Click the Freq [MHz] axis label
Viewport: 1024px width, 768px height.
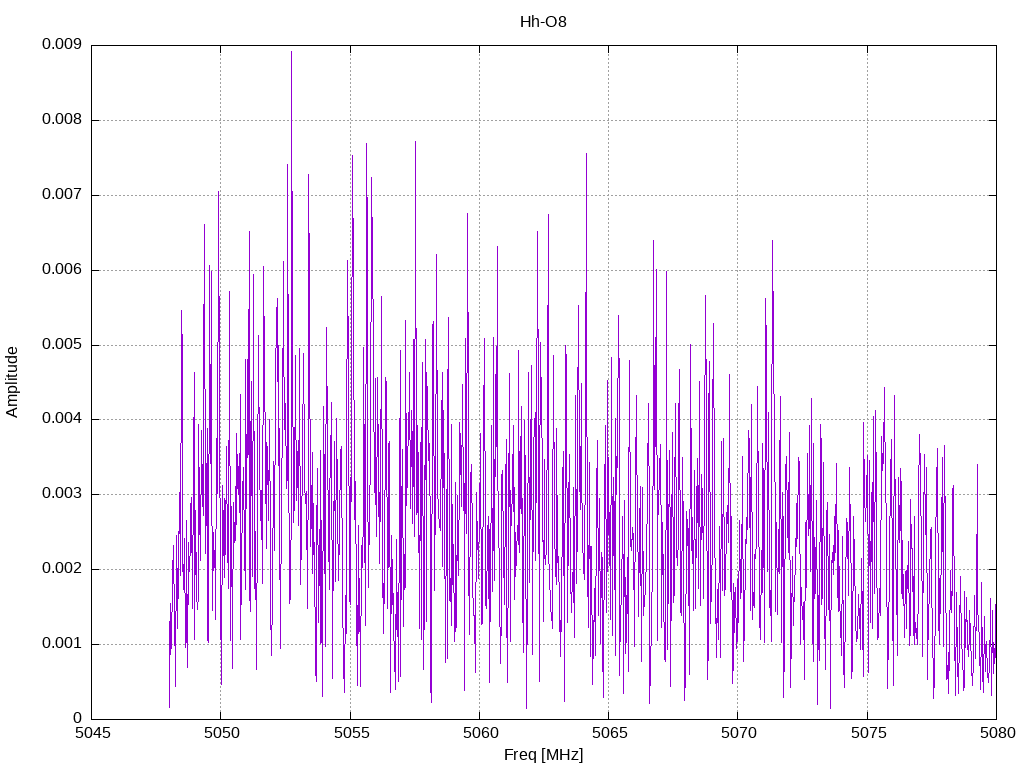(x=543, y=755)
